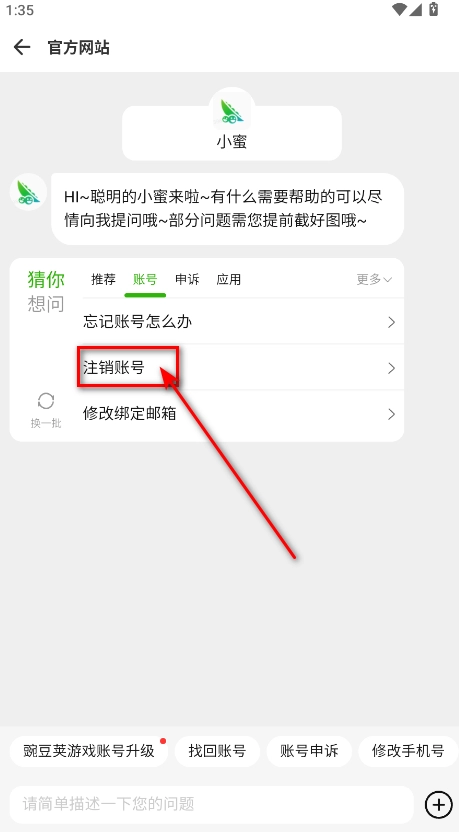Switch to the 应用 tab

pos(228,279)
